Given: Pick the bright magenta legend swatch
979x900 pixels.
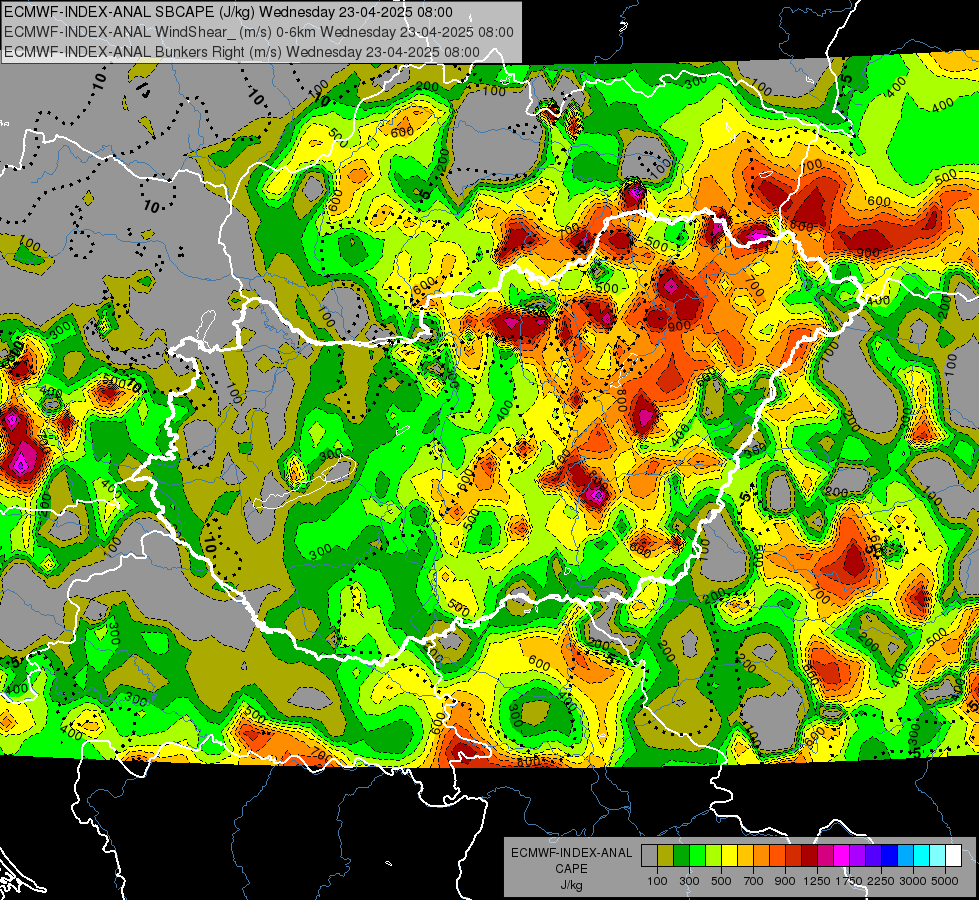Looking at the screenshot, I should [842, 856].
